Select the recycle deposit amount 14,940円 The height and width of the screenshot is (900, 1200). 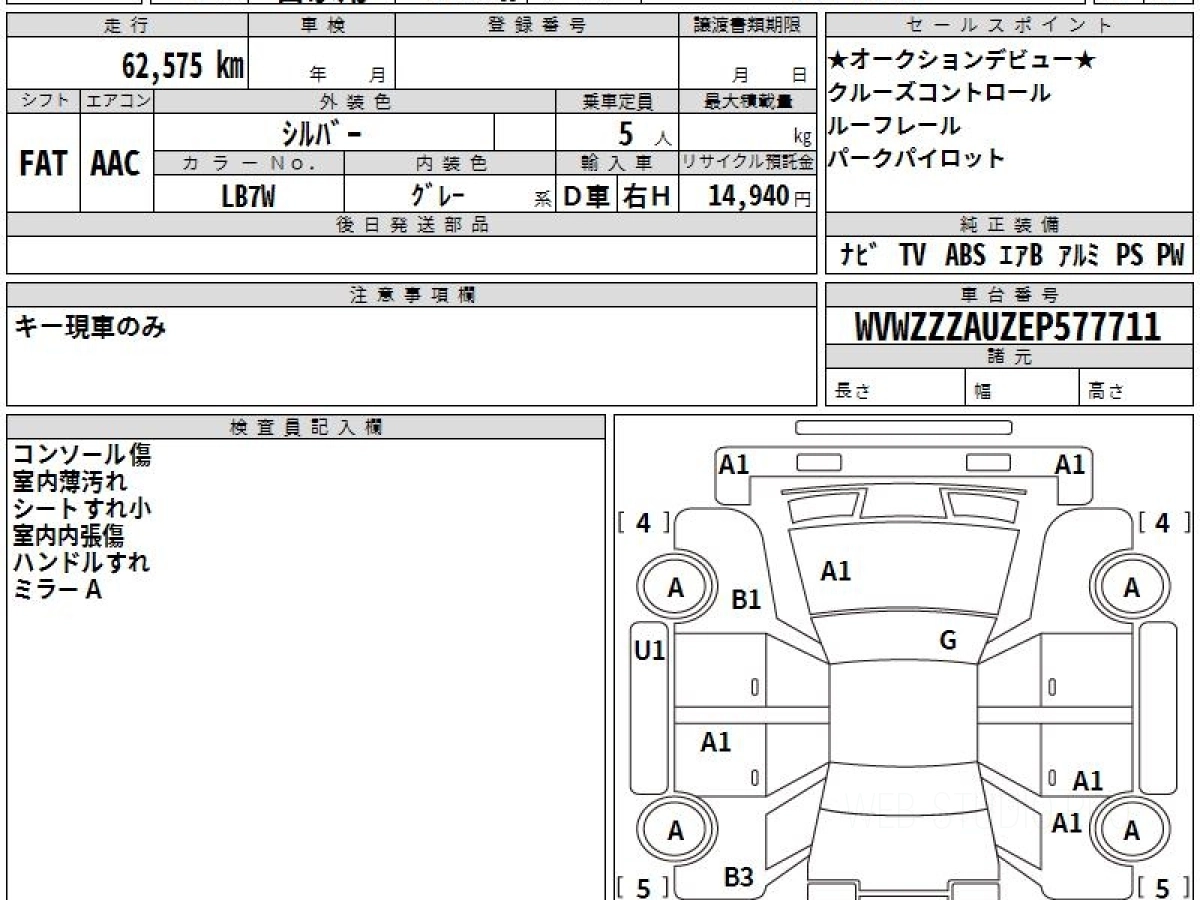(759, 196)
